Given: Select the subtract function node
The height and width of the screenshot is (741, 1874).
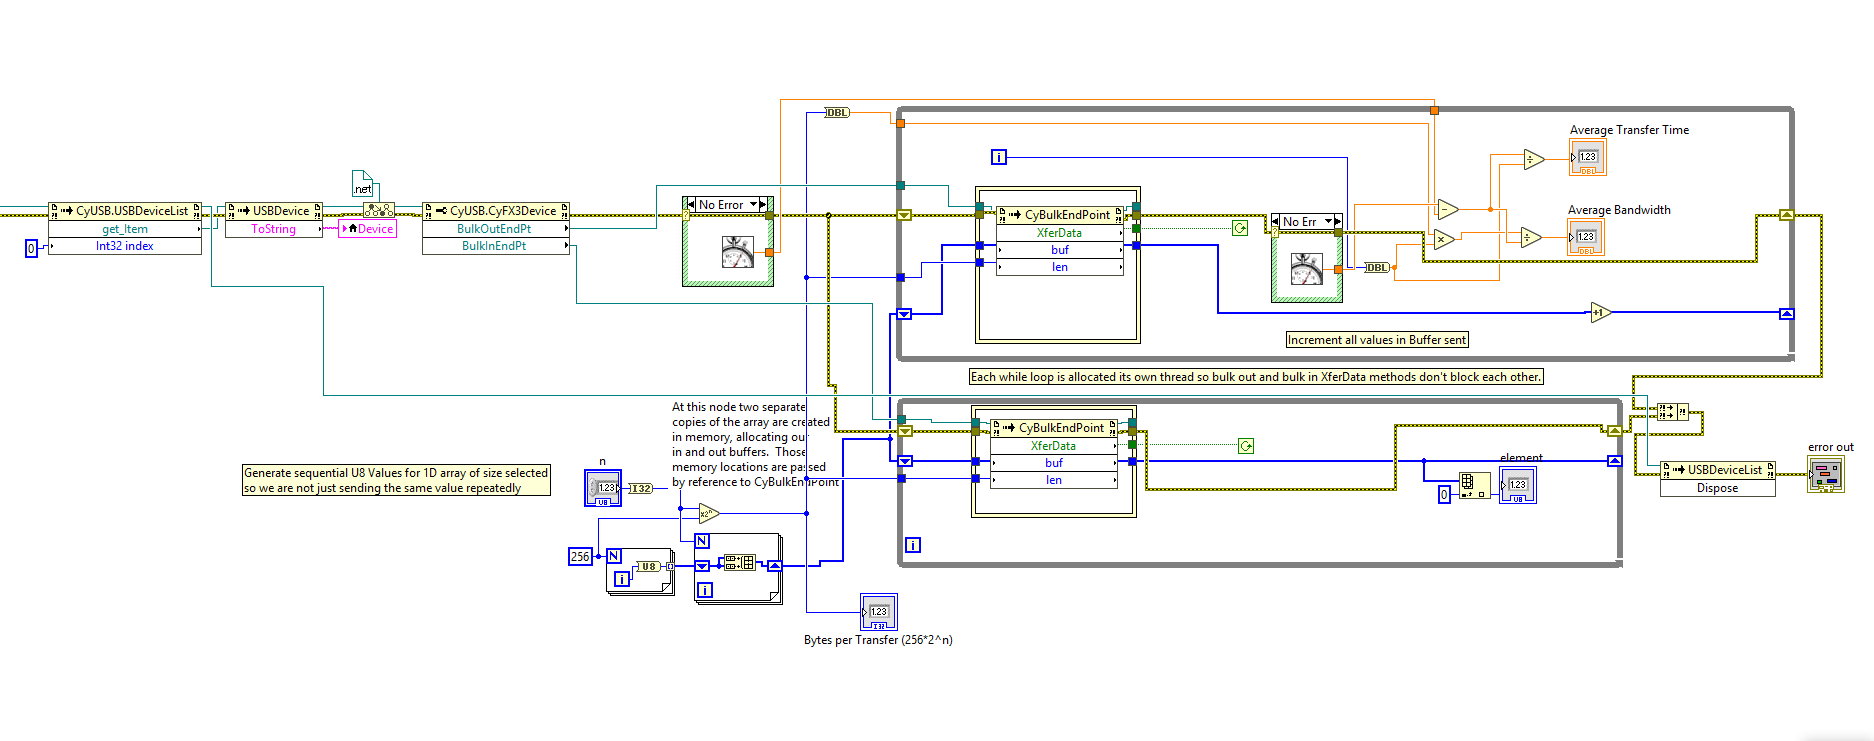Looking at the screenshot, I should pos(1447,209).
